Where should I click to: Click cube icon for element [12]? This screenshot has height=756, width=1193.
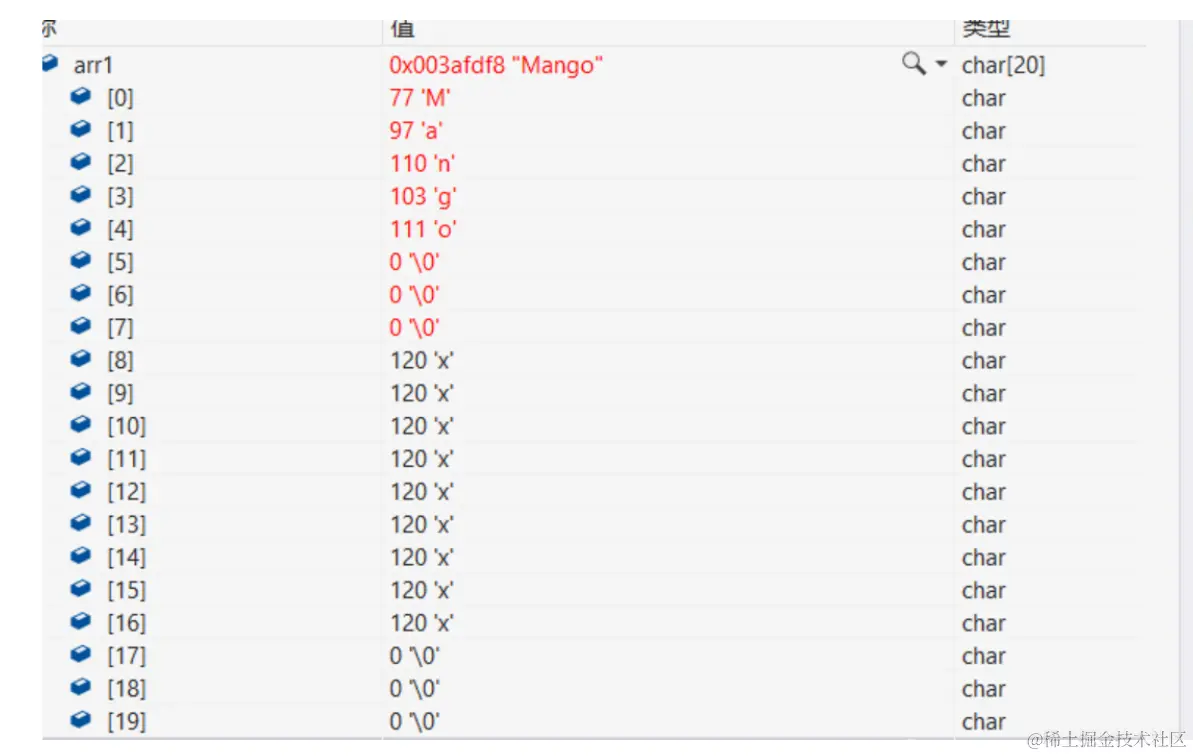pyautogui.click(x=81, y=491)
